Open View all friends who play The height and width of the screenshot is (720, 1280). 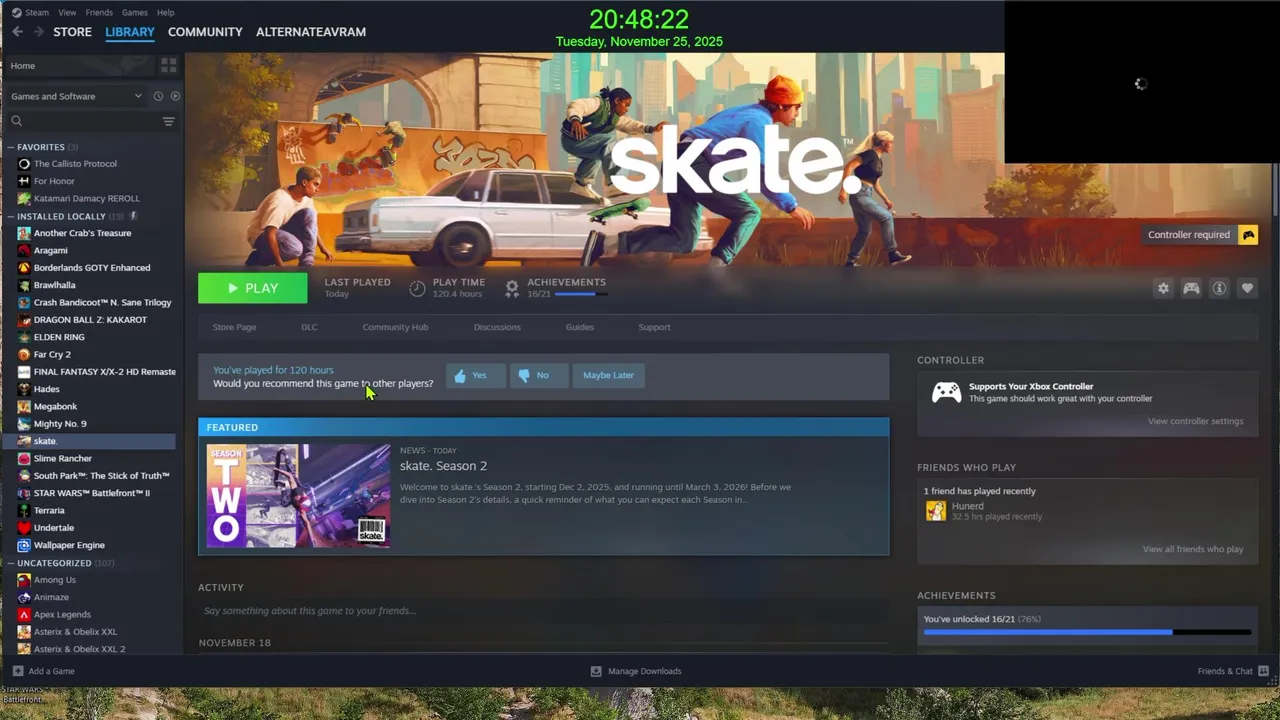click(x=1193, y=549)
